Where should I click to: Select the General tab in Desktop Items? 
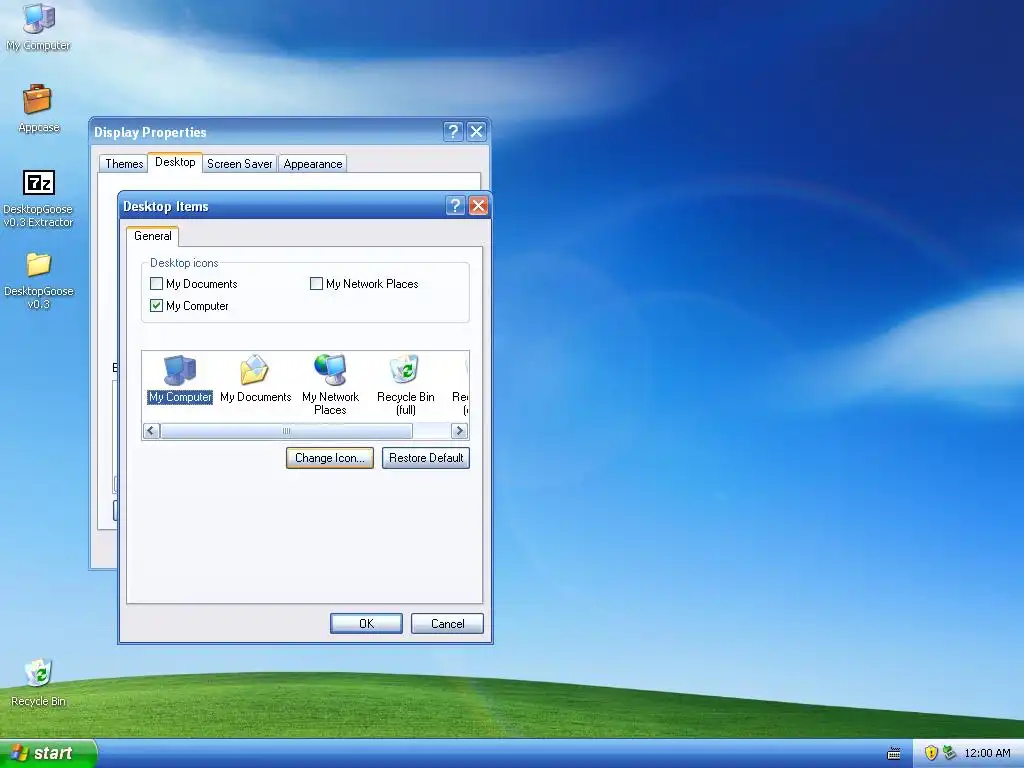(153, 236)
